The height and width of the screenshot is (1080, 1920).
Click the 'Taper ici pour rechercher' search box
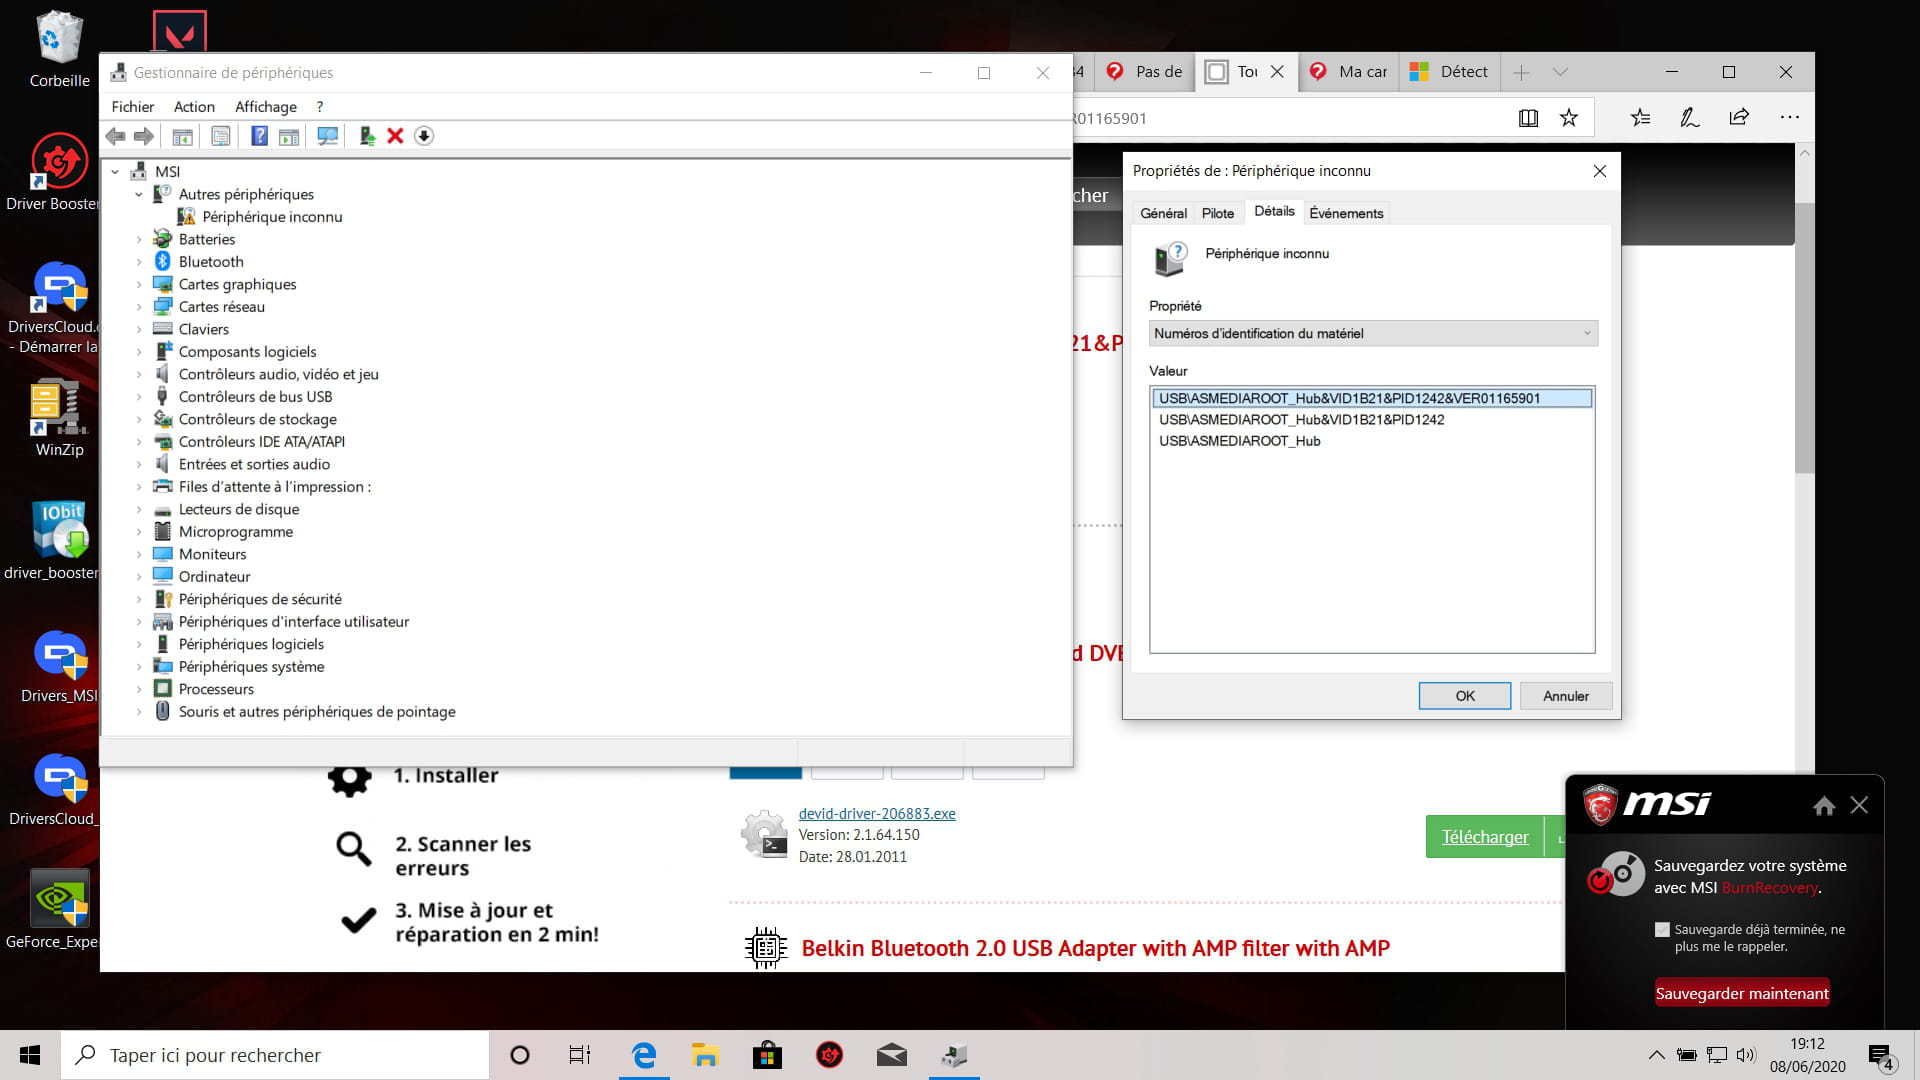(x=275, y=1055)
